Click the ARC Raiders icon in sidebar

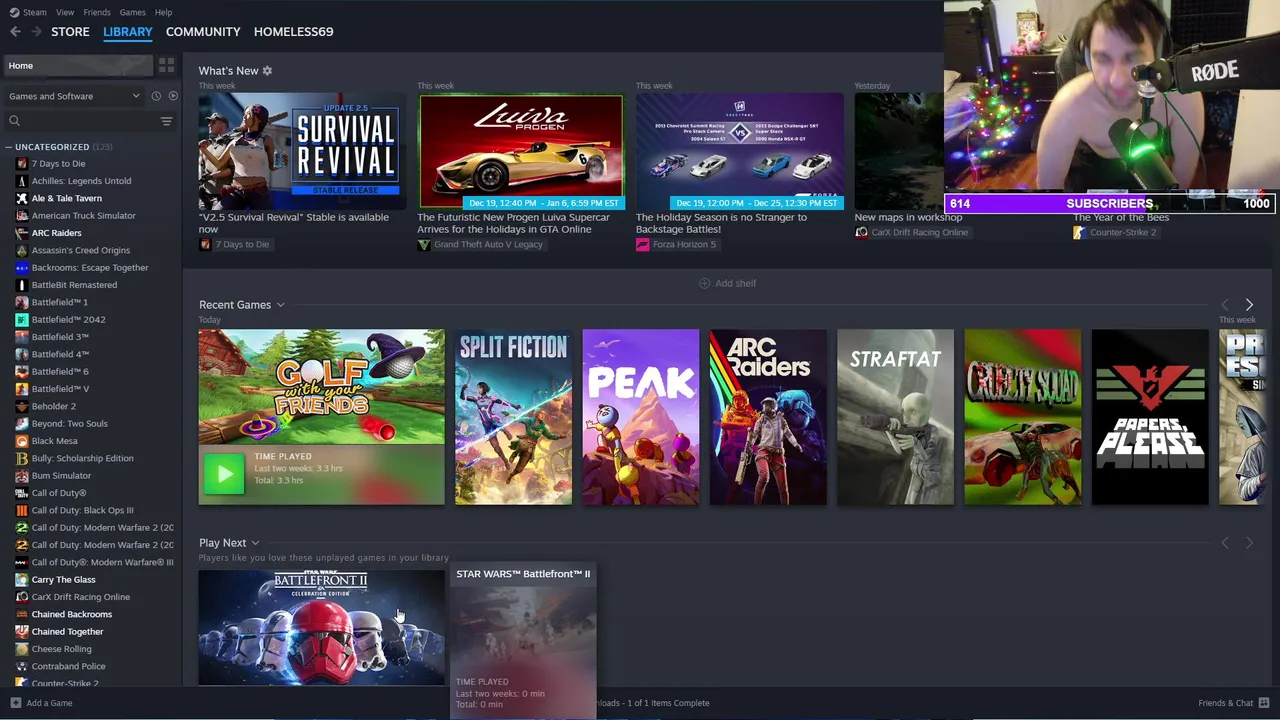coord(21,233)
